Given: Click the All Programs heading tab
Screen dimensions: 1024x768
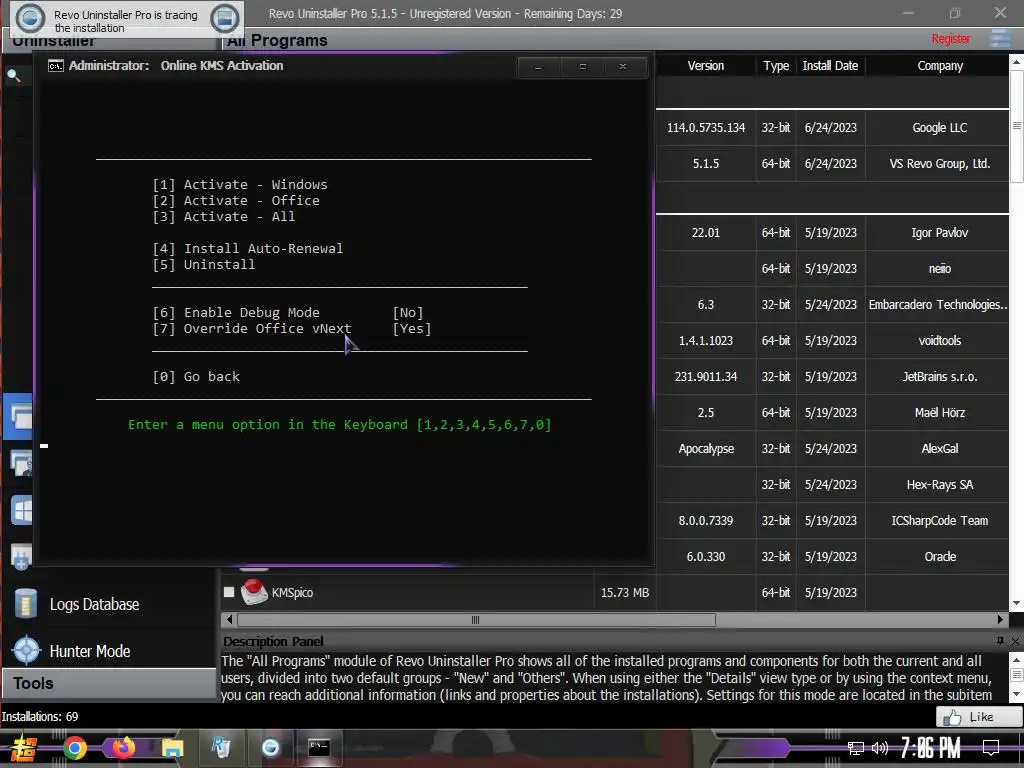Looking at the screenshot, I should tap(277, 40).
